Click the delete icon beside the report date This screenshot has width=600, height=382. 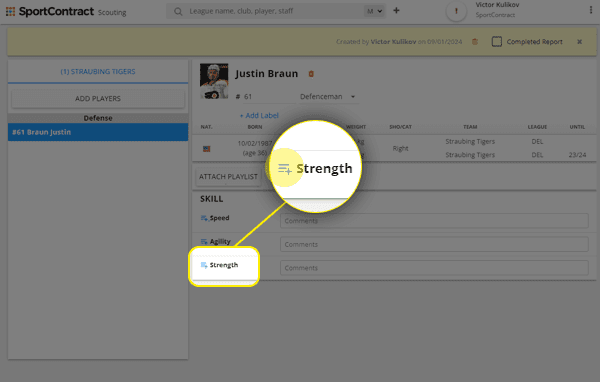coord(475,42)
